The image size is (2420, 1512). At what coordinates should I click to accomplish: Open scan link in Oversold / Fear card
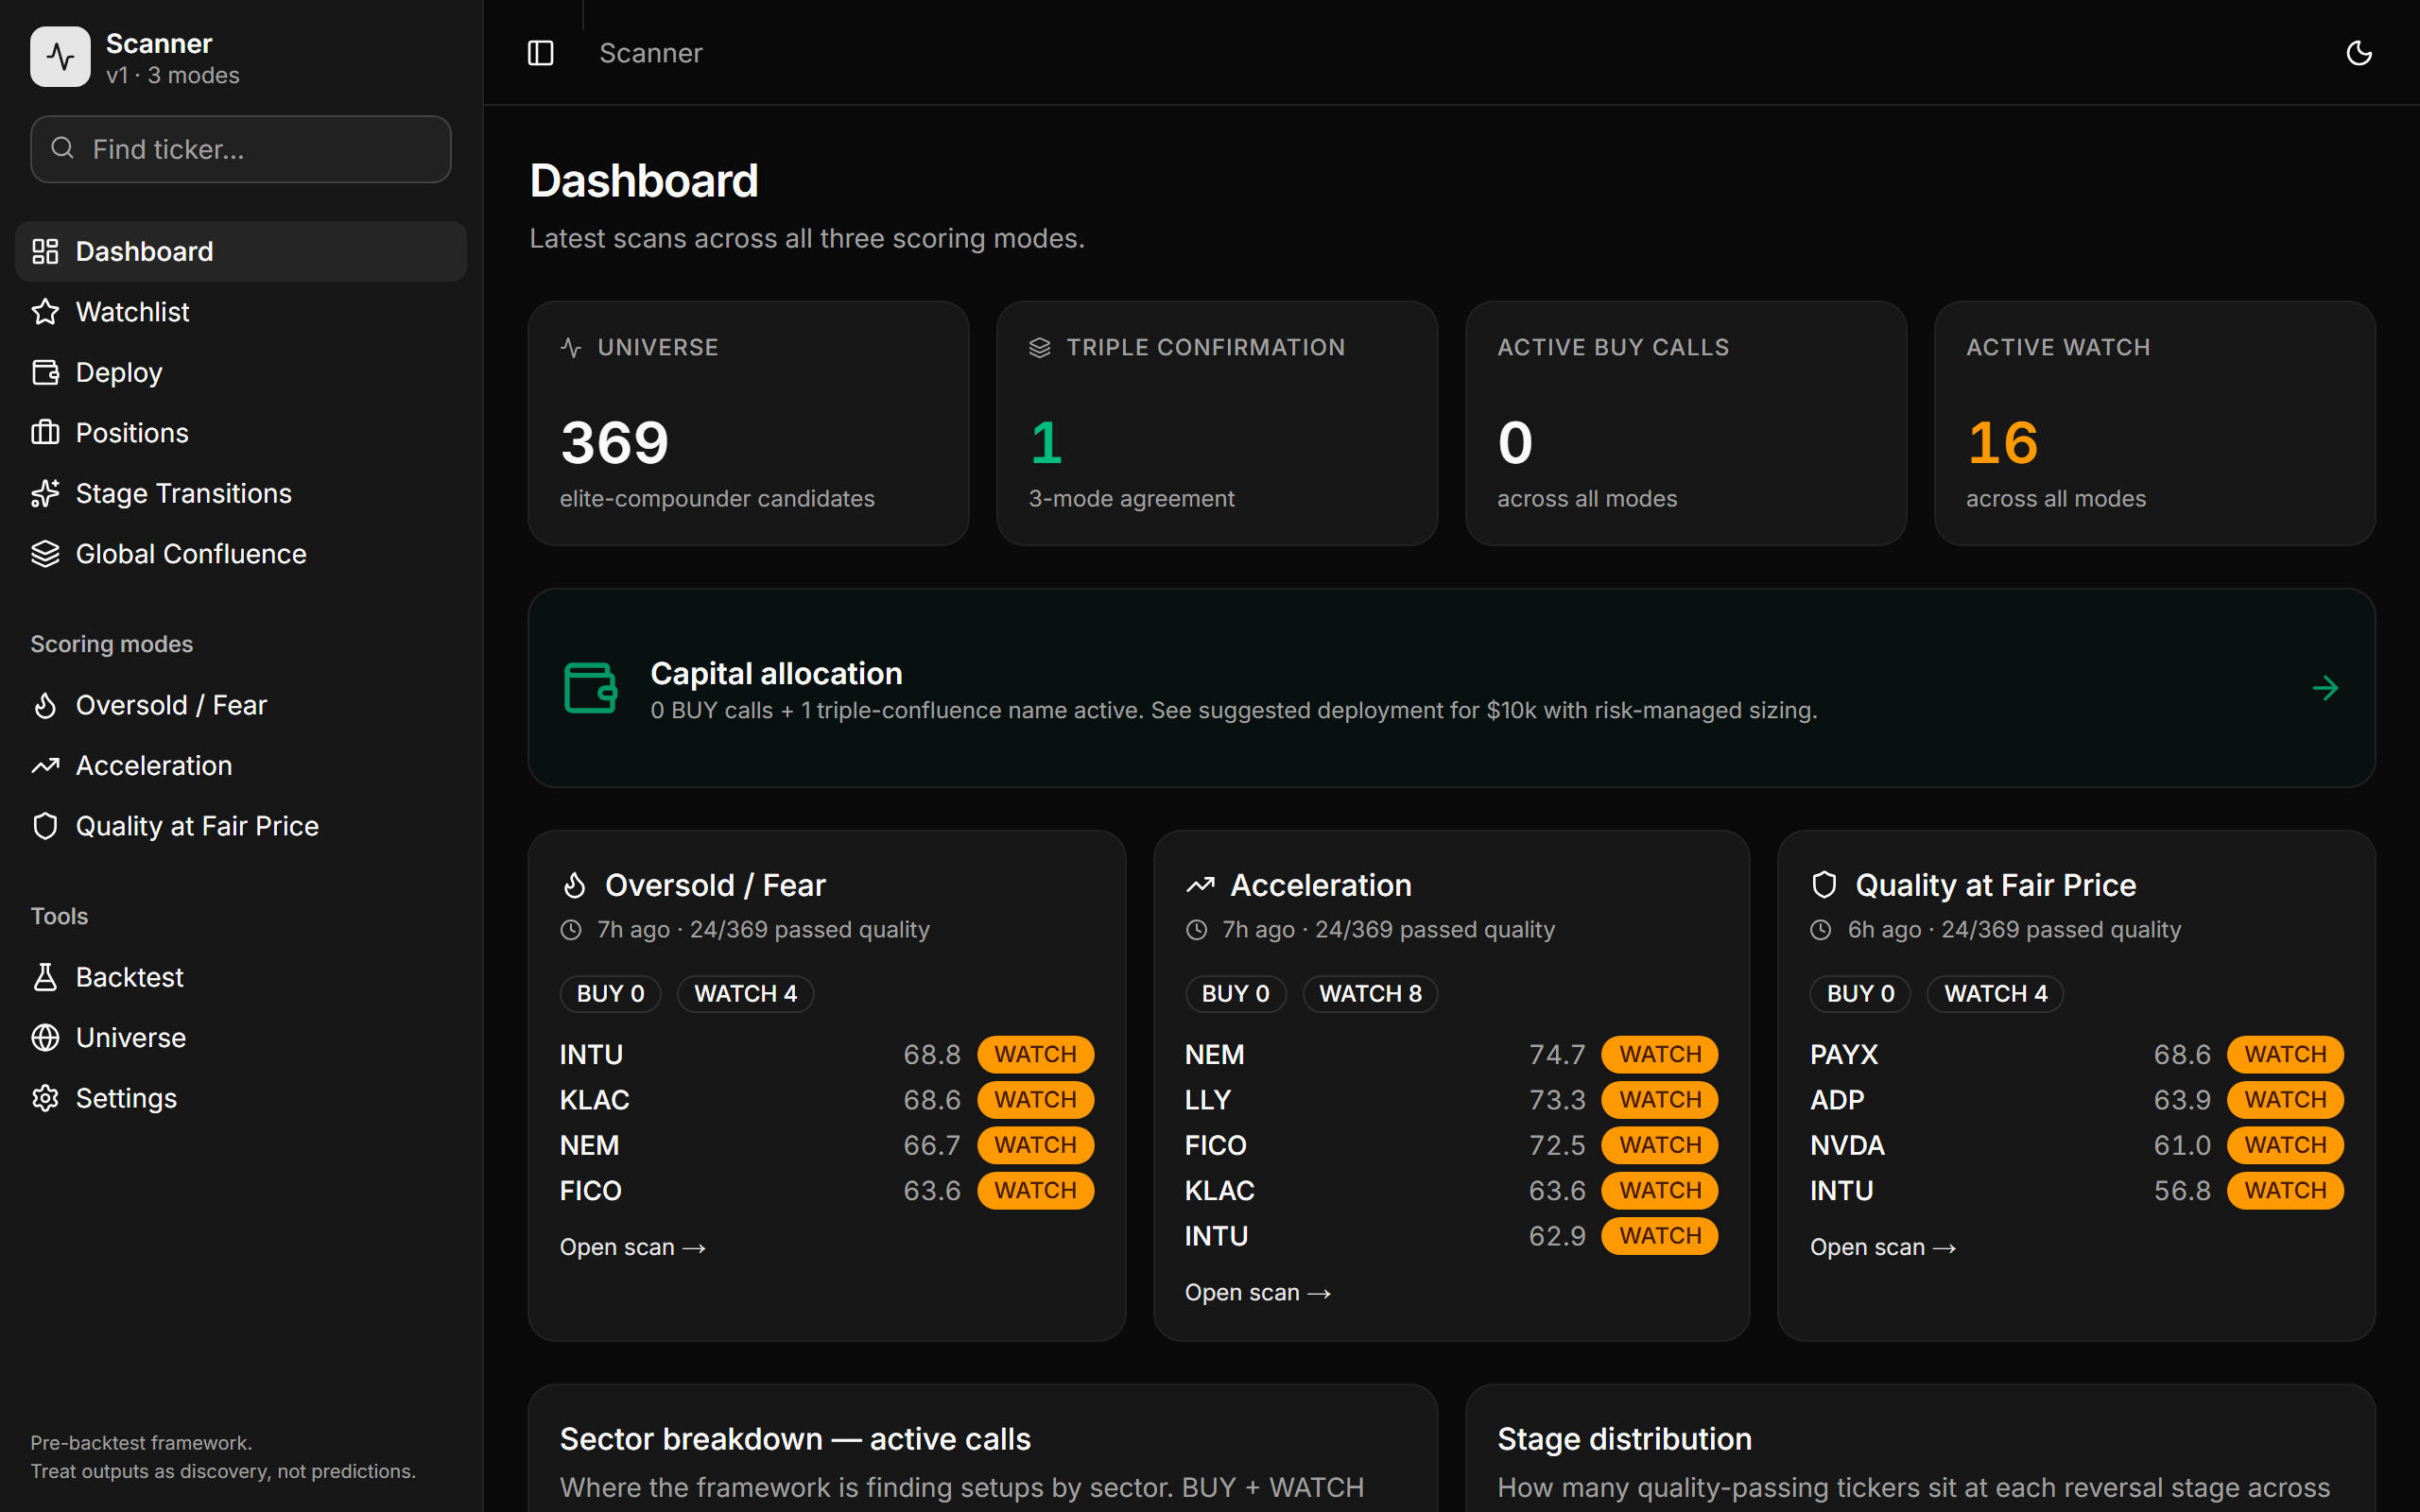tap(633, 1247)
